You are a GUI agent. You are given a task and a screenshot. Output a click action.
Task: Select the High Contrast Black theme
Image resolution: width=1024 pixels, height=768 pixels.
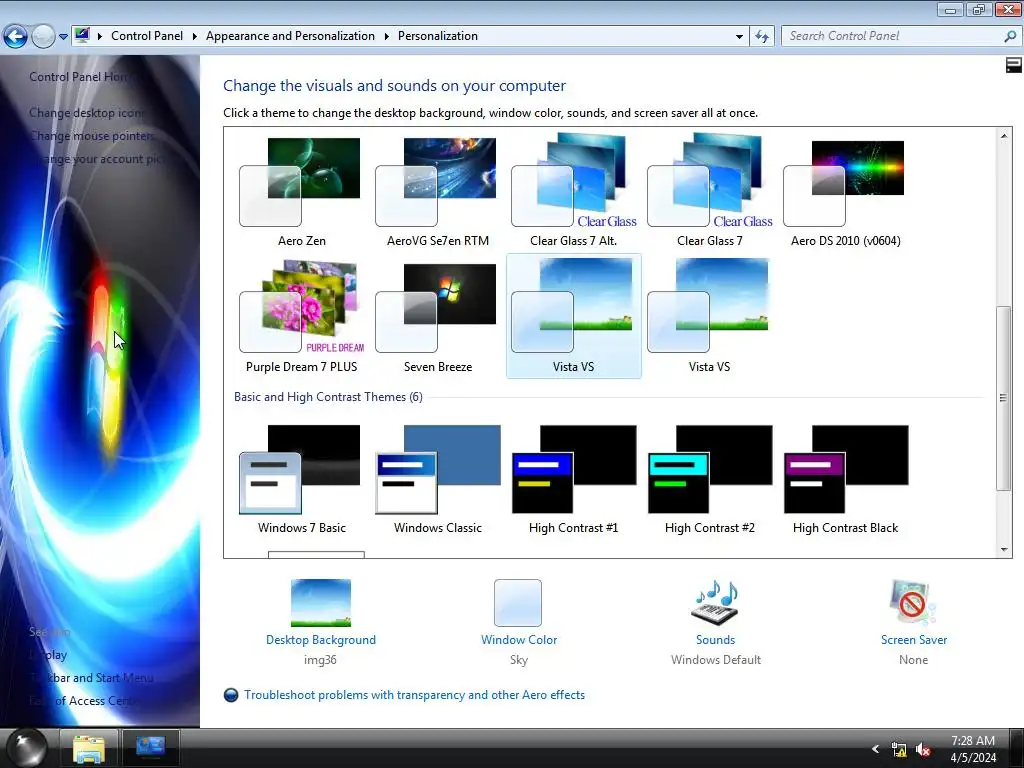pyautogui.click(x=845, y=479)
